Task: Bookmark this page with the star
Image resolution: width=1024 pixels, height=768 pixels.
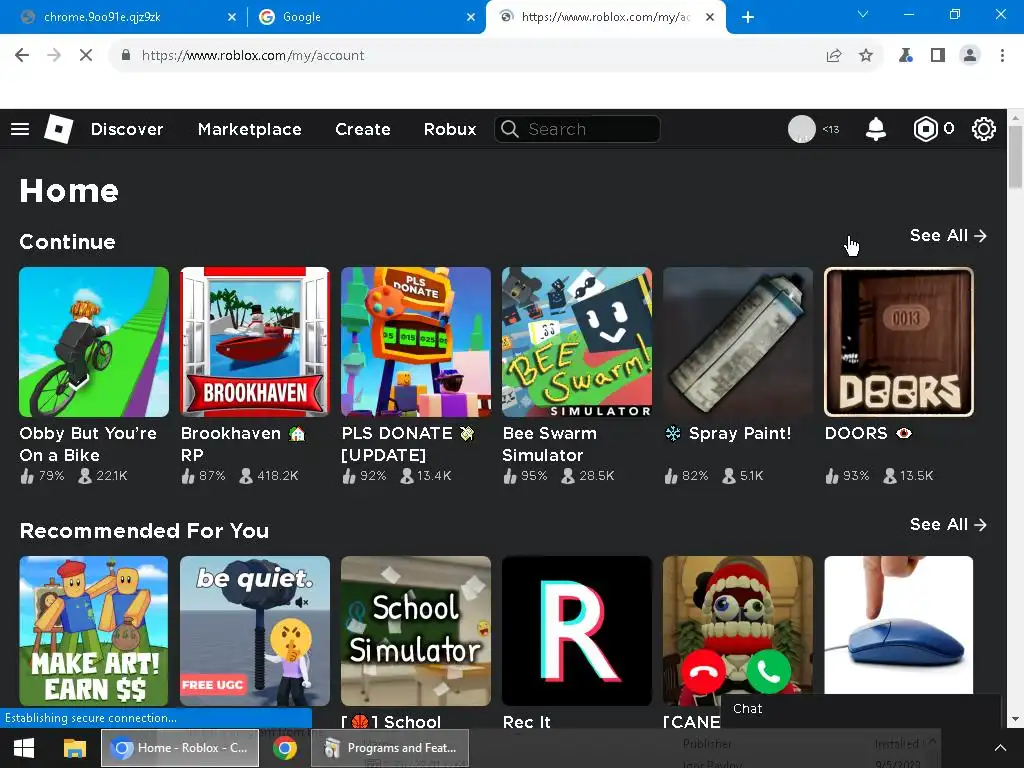Action: point(866,56)
